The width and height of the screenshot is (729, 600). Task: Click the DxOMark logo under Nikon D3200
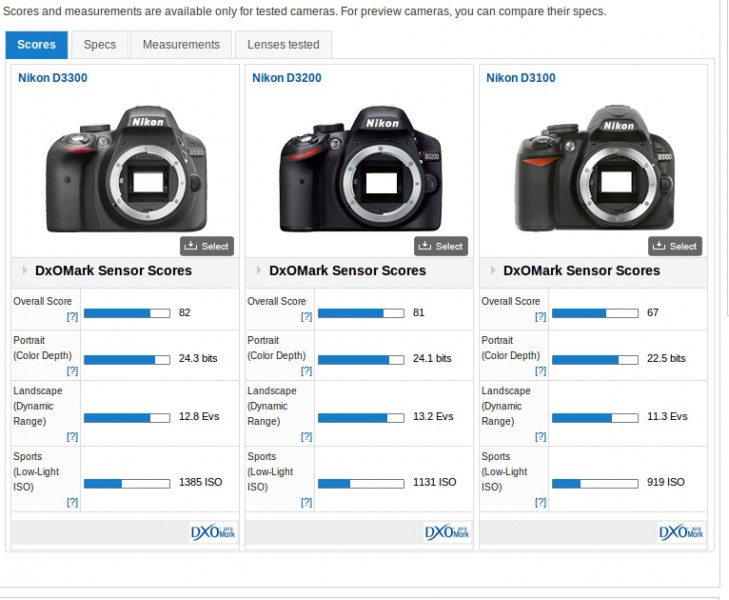(447, 532)
